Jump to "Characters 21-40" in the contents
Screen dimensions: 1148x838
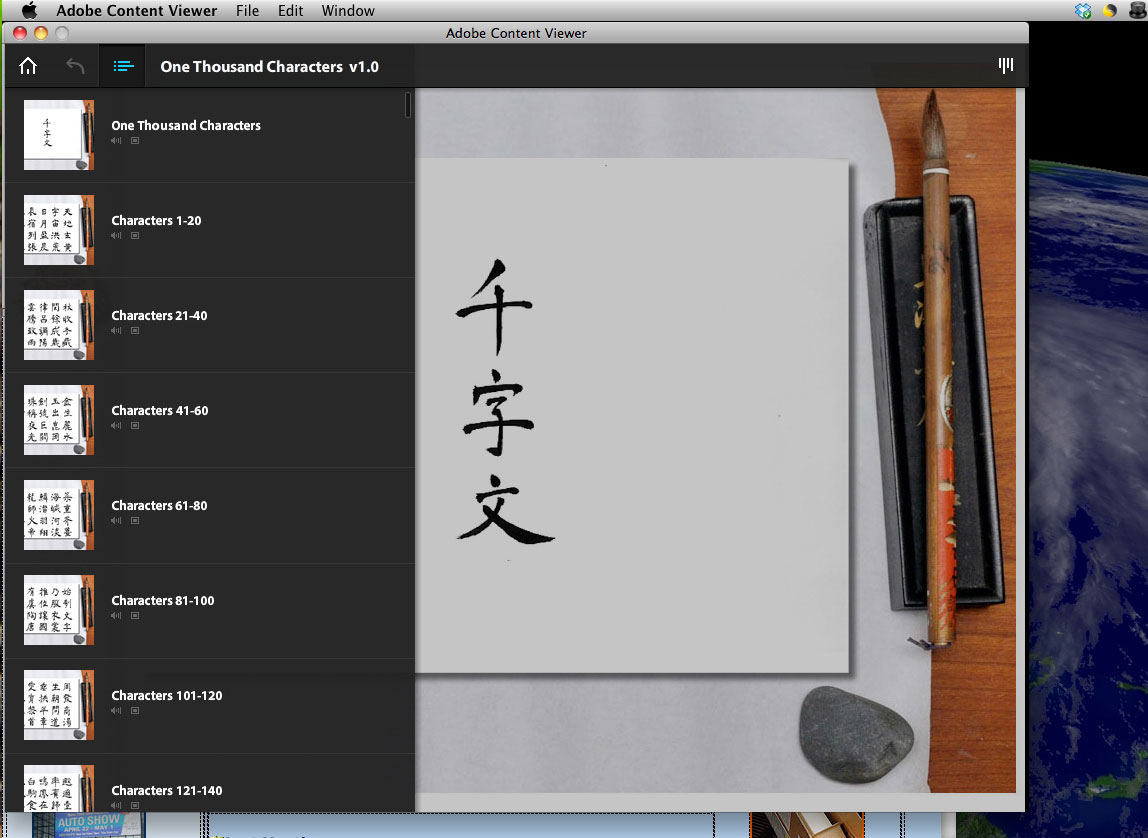[x=159, y=315]
